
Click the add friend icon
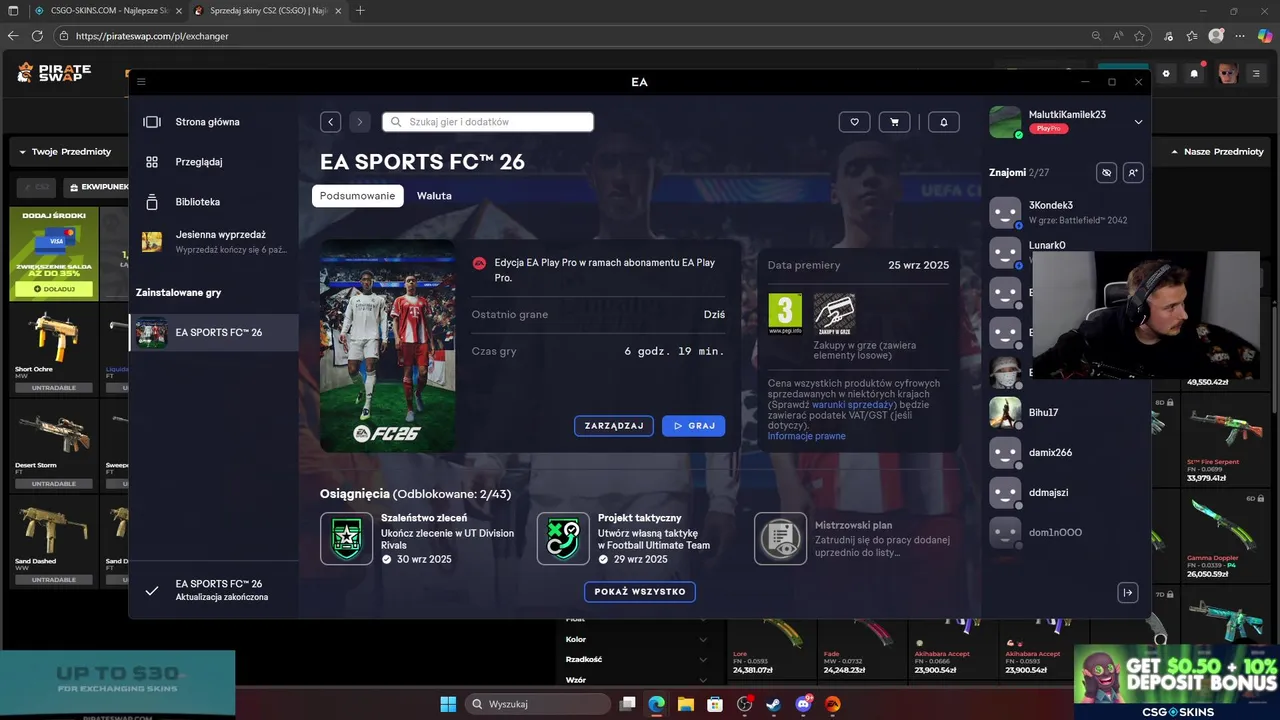[x=1133, y=173]
